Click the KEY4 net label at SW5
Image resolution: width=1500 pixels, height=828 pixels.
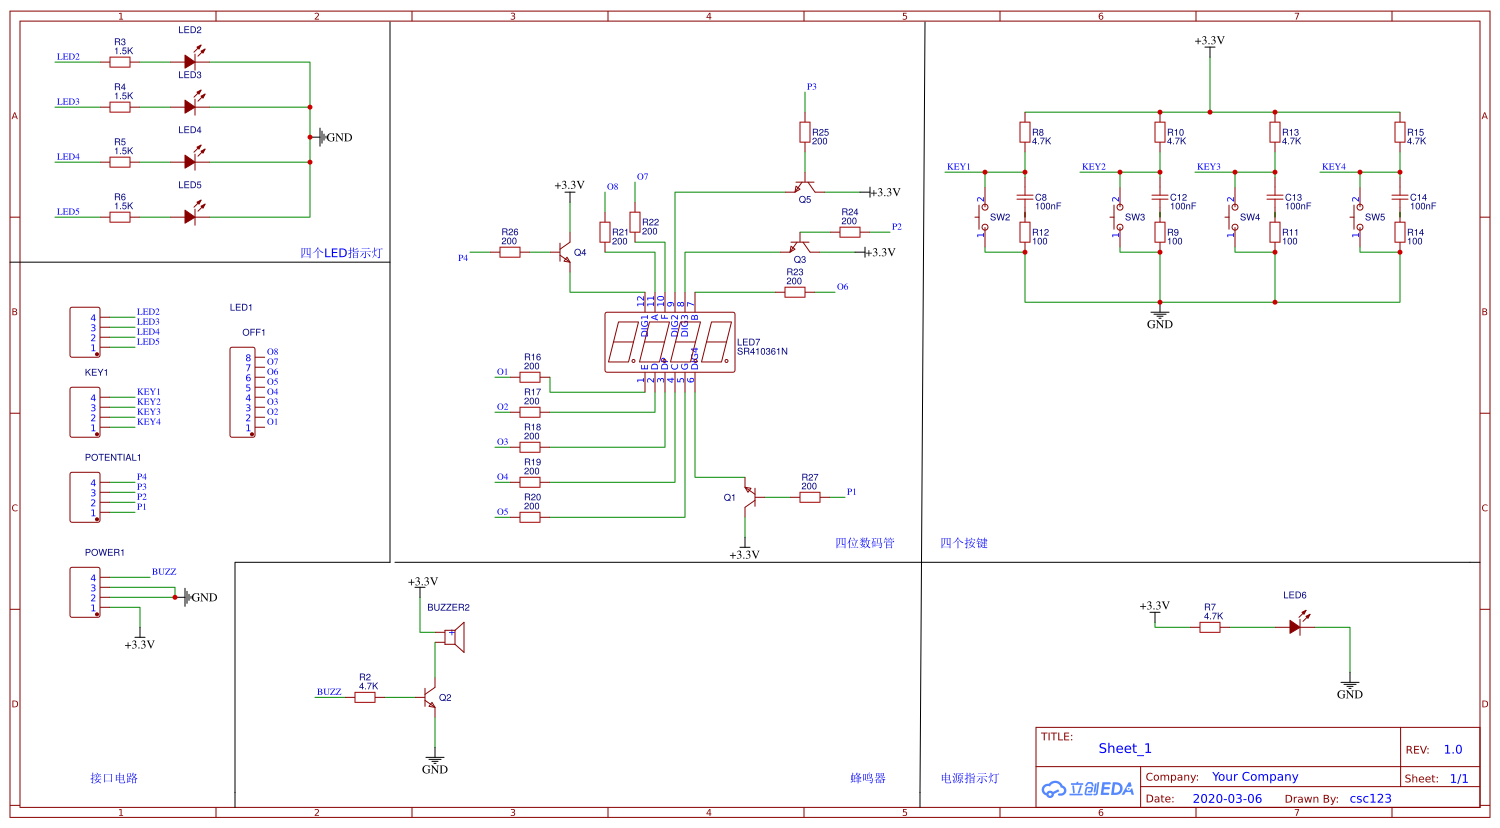click(x=1333, y=167)
